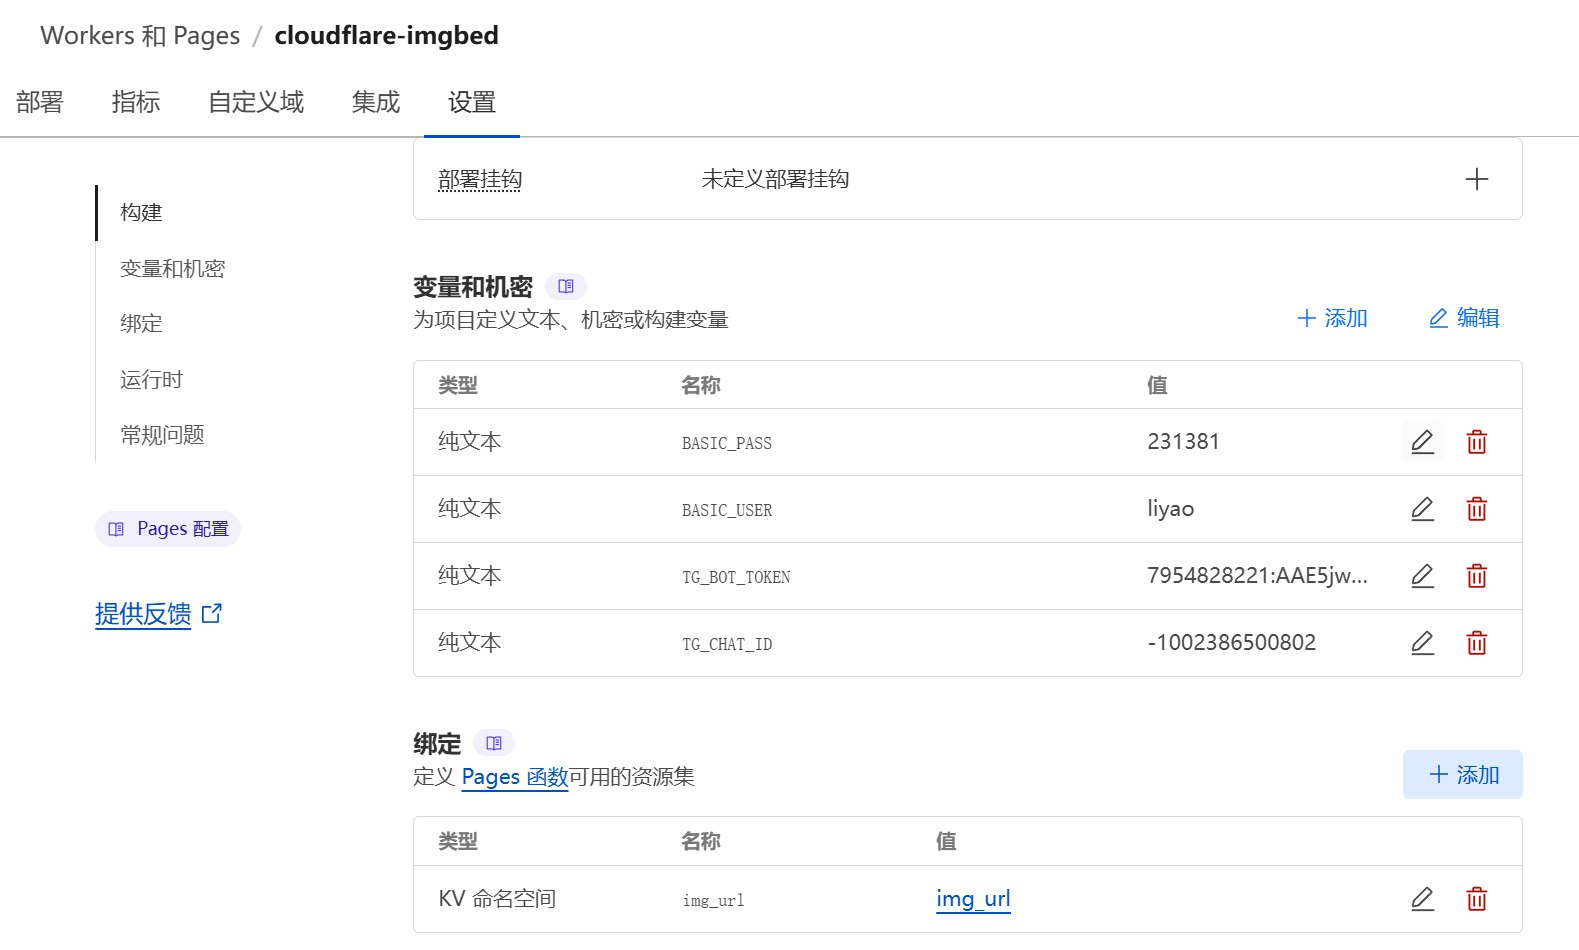The width and height of the screenshot is (1579, 950).
Task: Edit the BASIC_USER variable pencil icon
Action: pyautogui.click(x=1422, y=509)
